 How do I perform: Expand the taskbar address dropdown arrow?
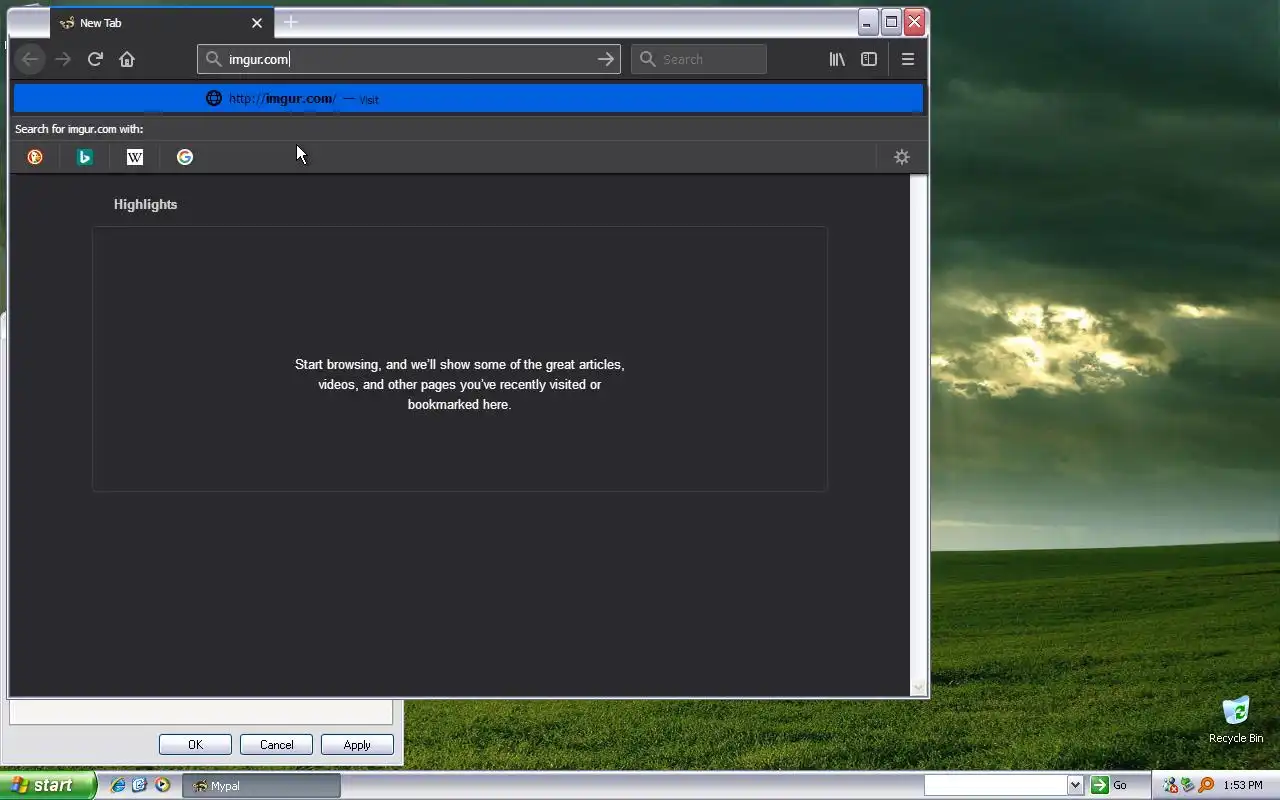pos(1075,786)
